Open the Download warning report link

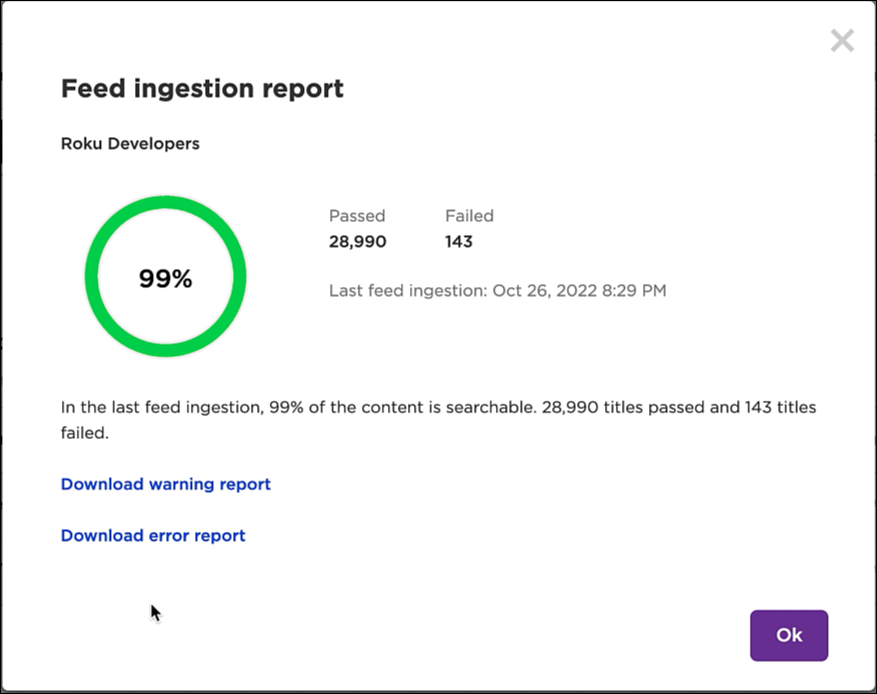[x=165, y=484]
